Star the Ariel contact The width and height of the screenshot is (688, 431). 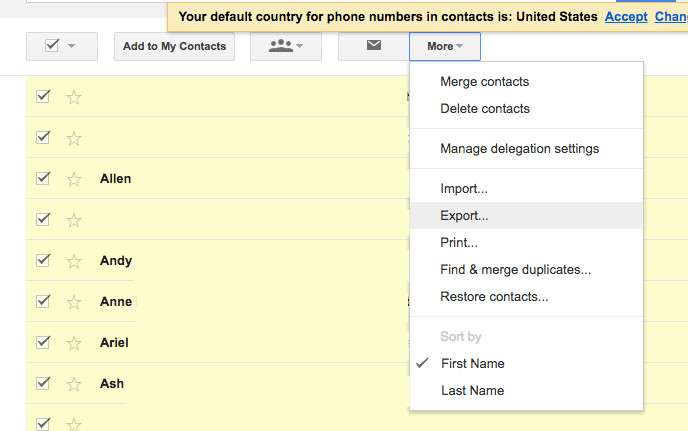(x=73, y=343)
